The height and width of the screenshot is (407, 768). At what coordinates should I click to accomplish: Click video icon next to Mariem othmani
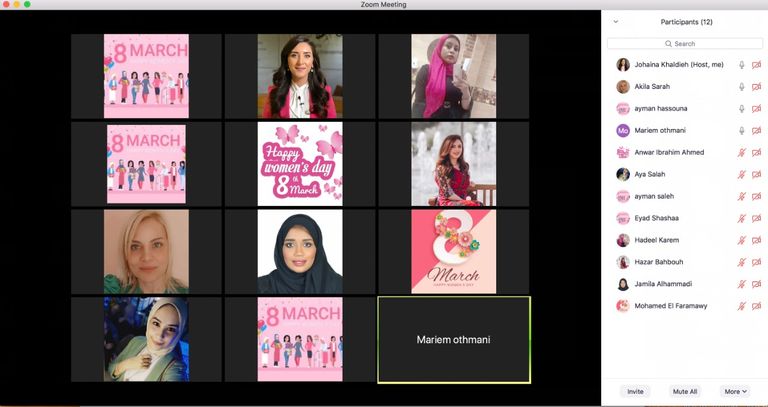click(x=756, y=131)
